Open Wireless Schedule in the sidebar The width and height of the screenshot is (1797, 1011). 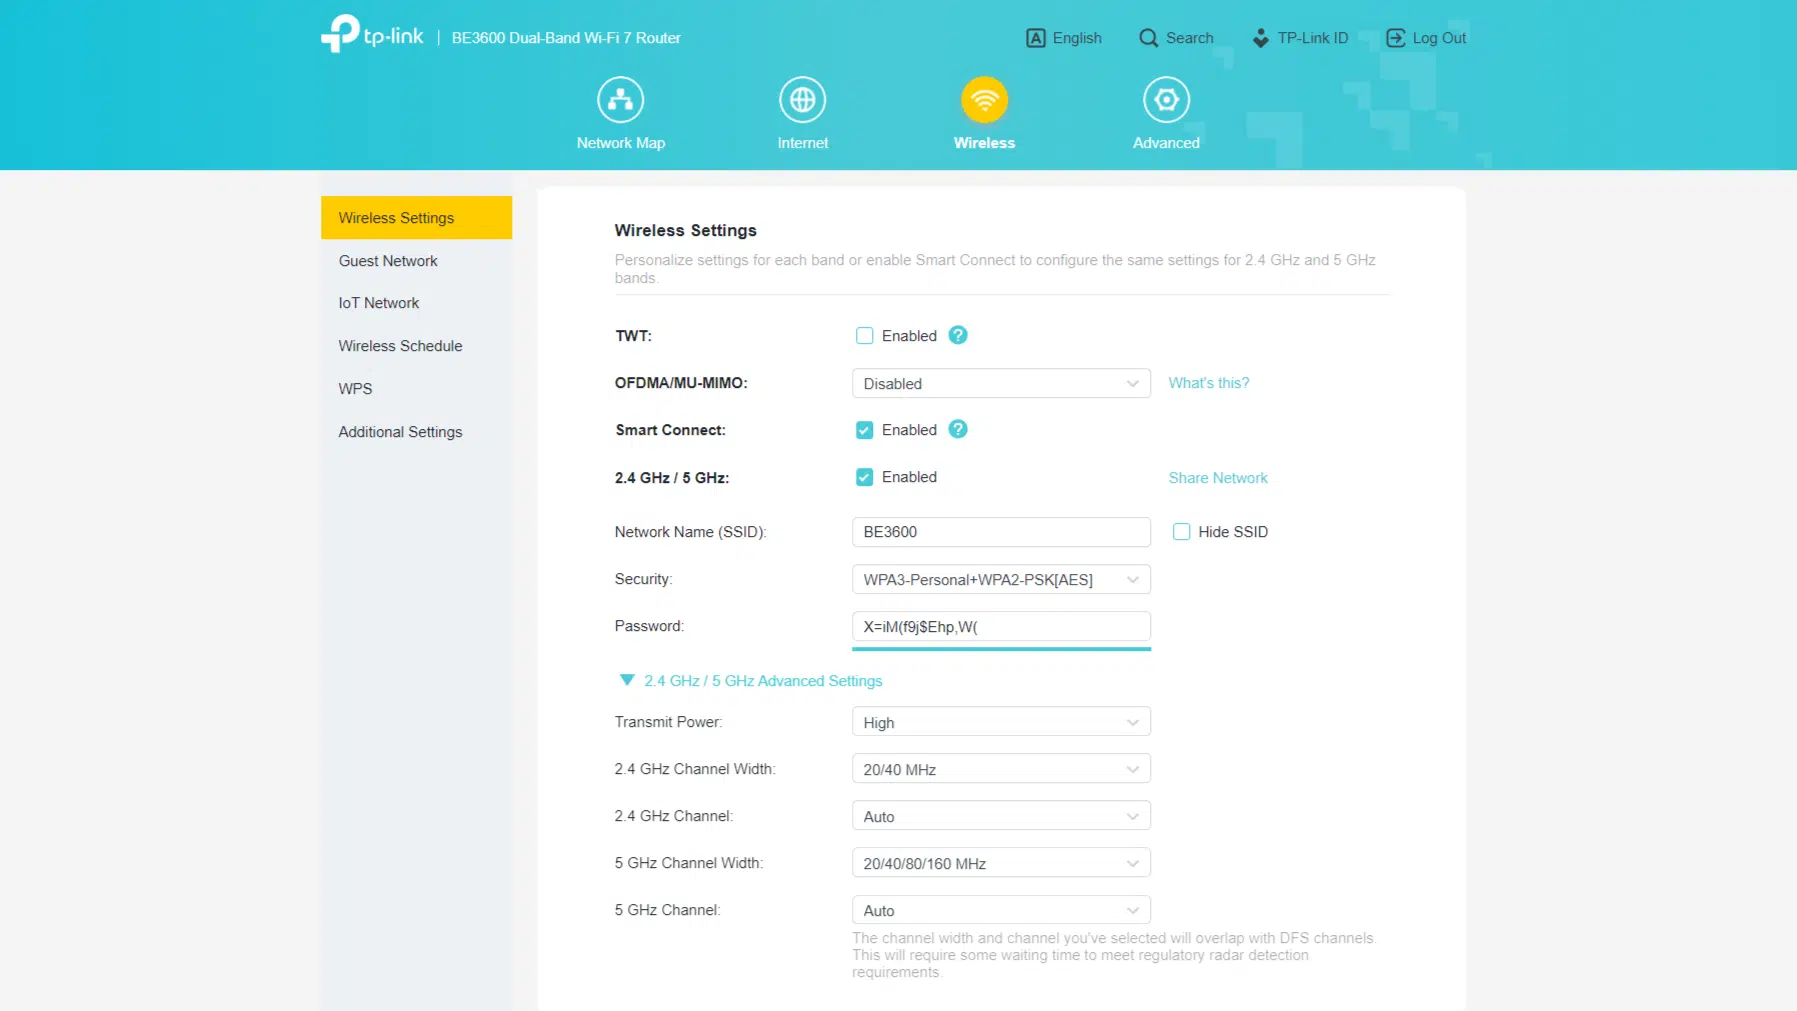[400, 346]
